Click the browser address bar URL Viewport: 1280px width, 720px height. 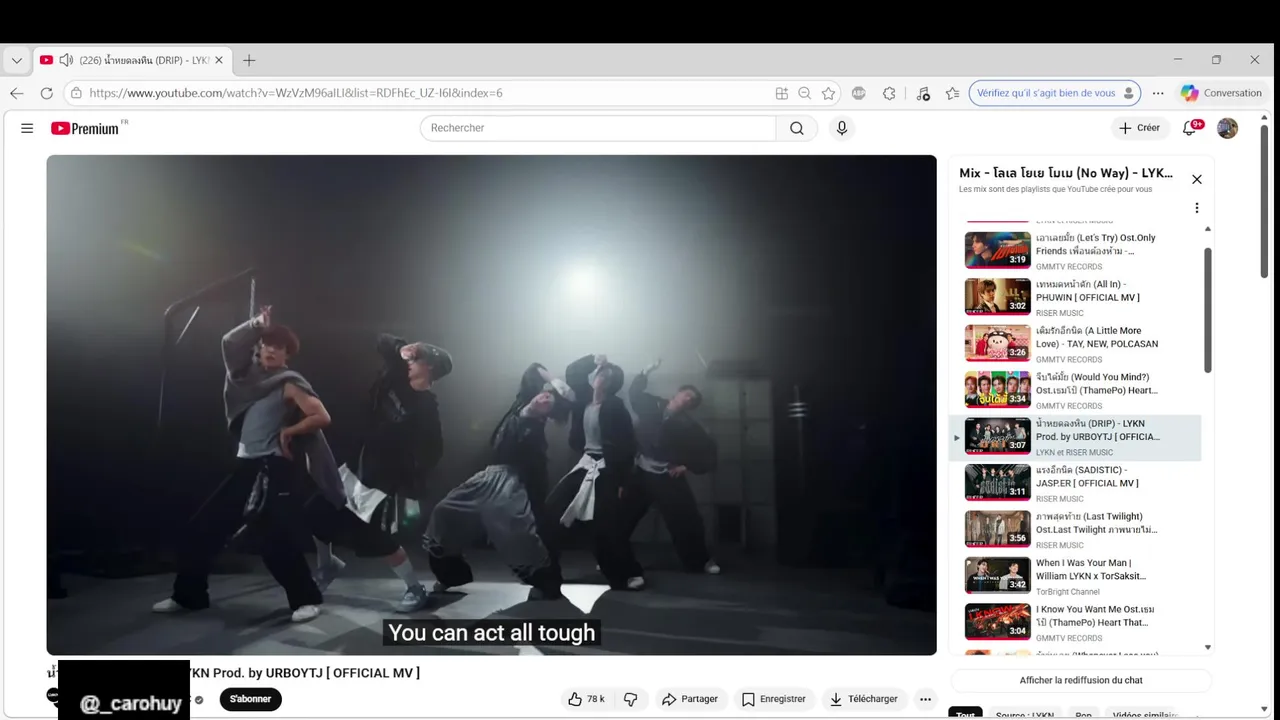click(x=296, y=93)
